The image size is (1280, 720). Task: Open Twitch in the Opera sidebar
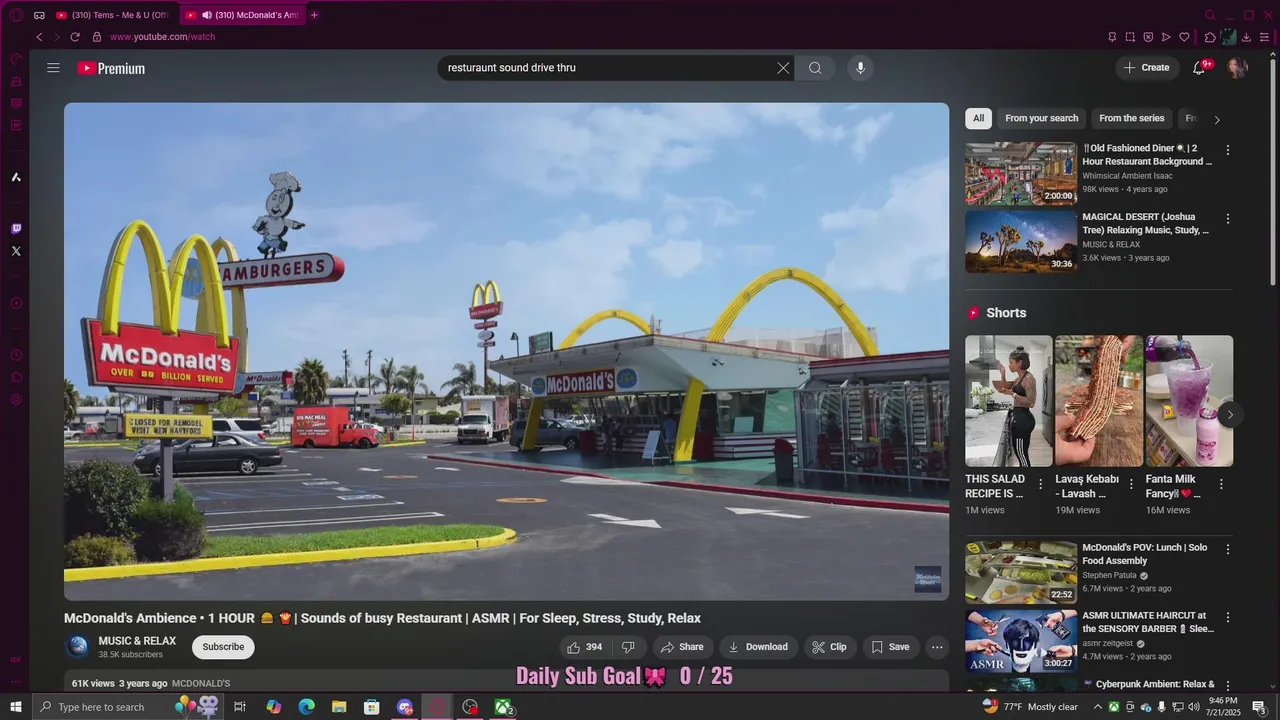(16, 228)
